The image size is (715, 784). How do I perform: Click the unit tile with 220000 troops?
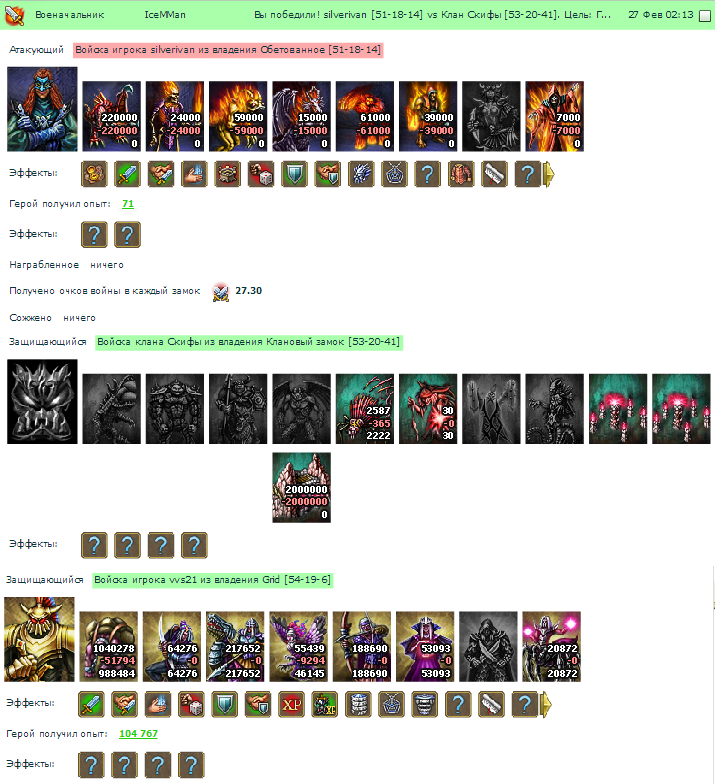pyautogui.click(x=112, y=116)
